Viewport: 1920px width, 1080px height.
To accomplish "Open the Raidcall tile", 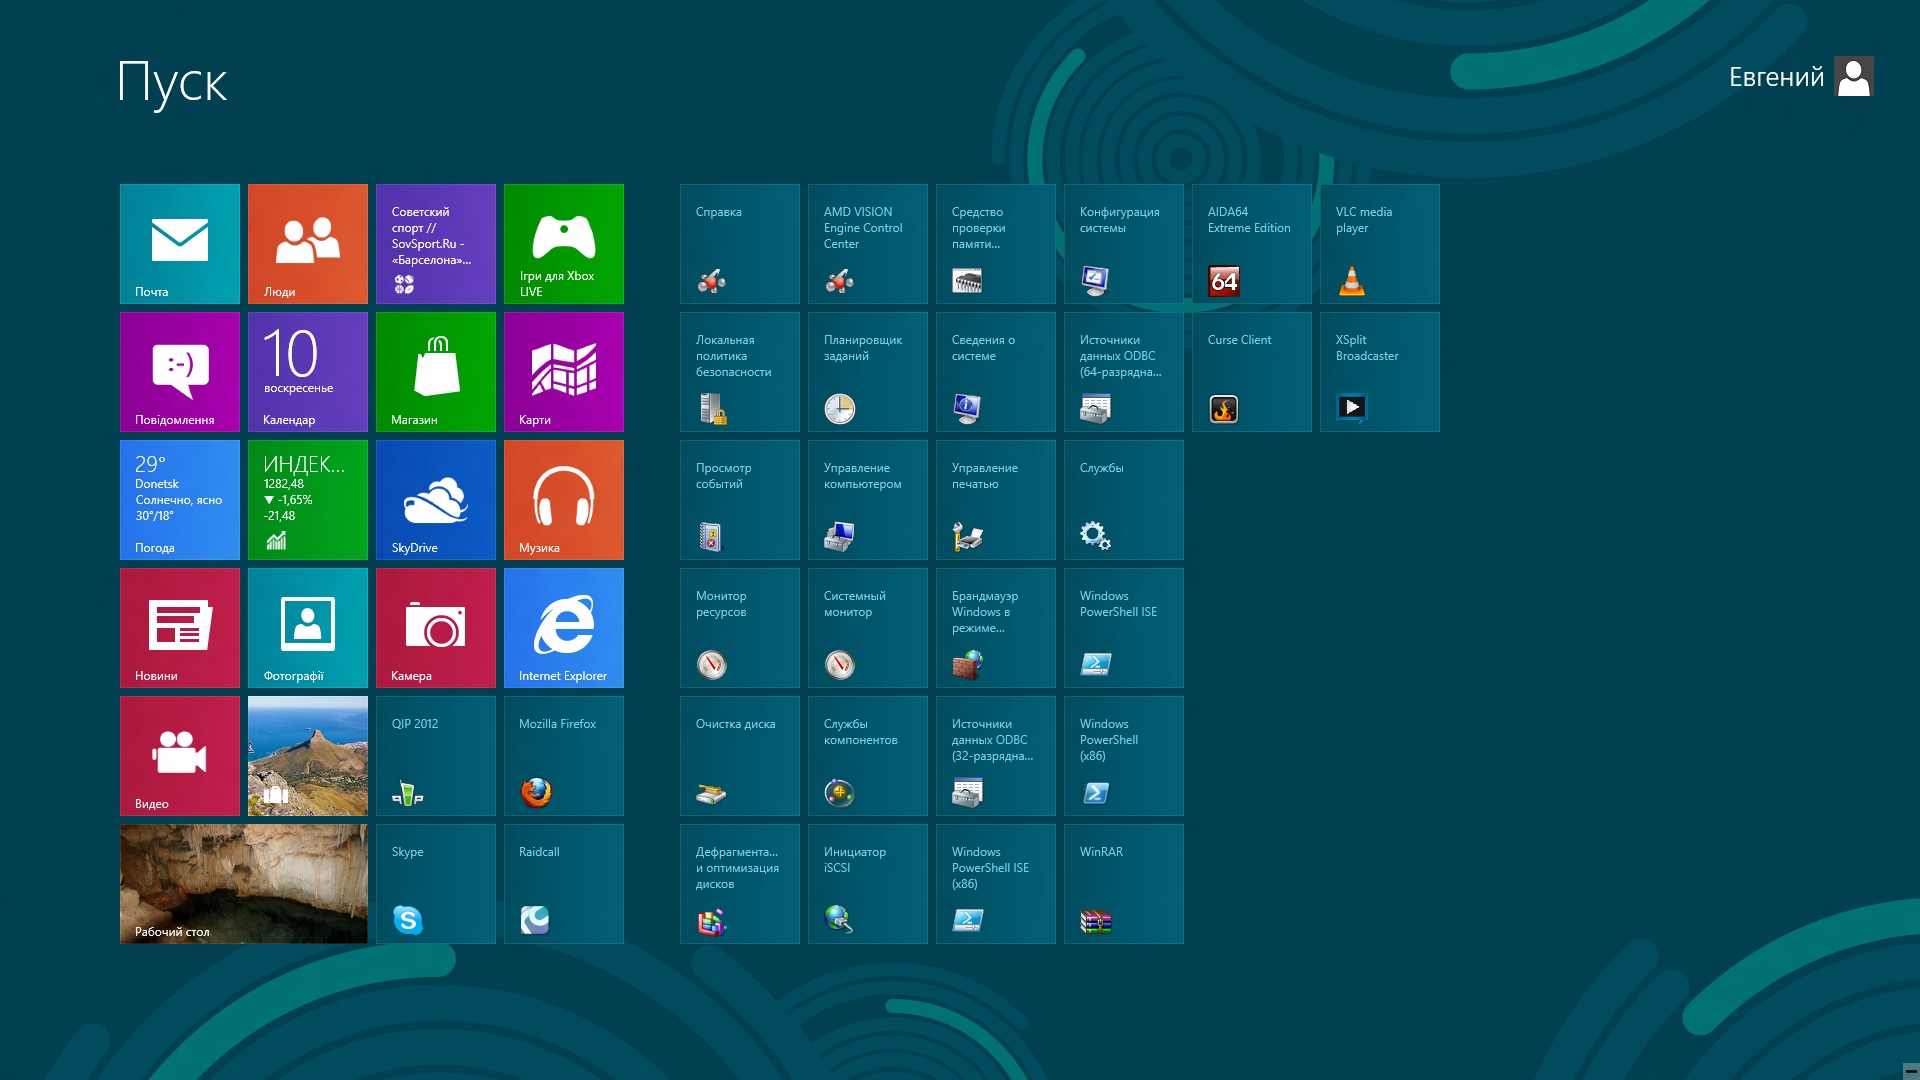I will point(564,884).
